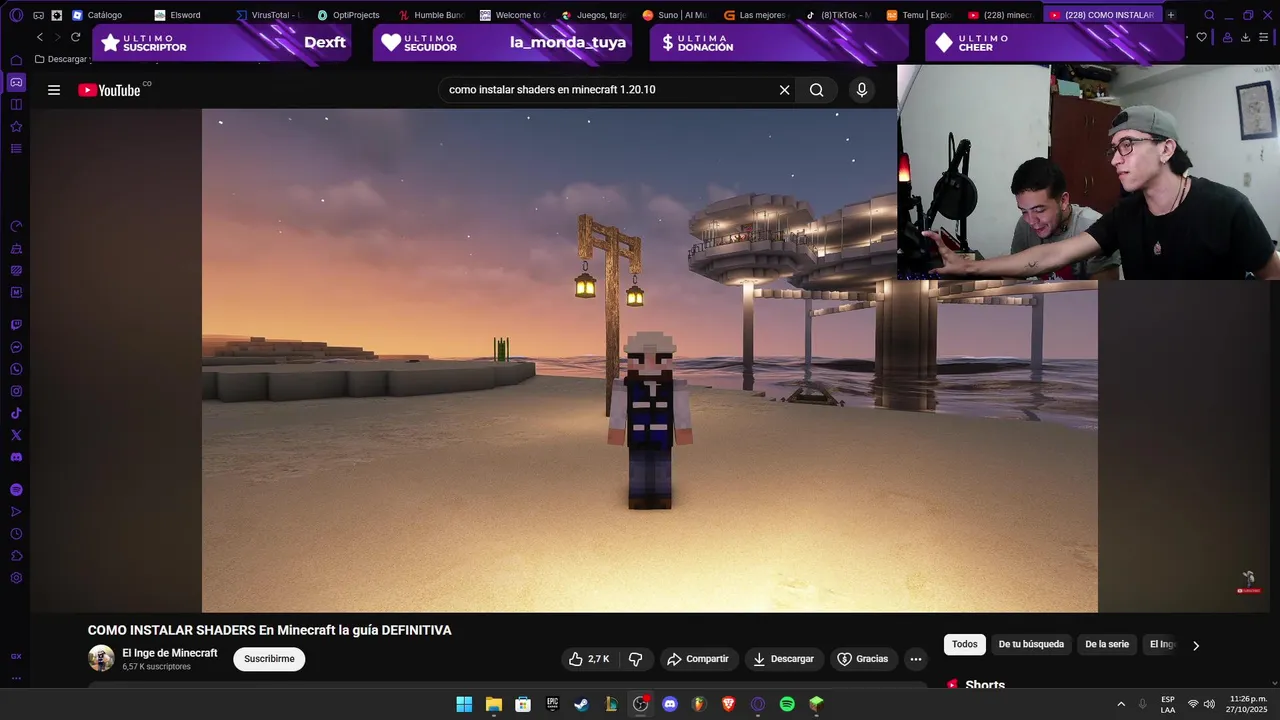
Task: Open the browser downloads icon
Action: click(x=1245, y=37)
